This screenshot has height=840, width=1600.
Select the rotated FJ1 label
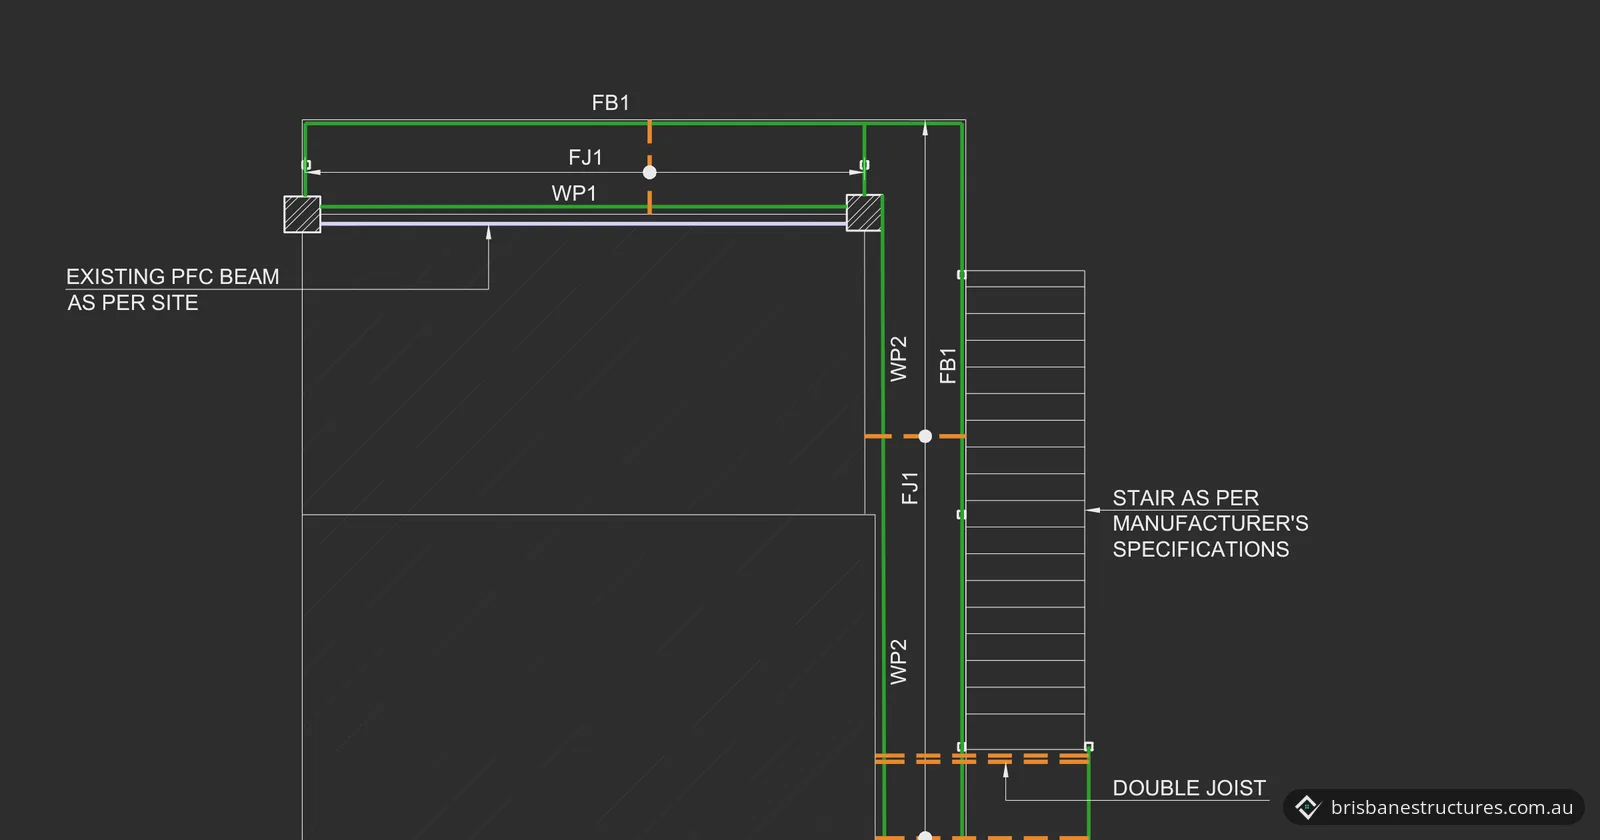tap(909, 488)
